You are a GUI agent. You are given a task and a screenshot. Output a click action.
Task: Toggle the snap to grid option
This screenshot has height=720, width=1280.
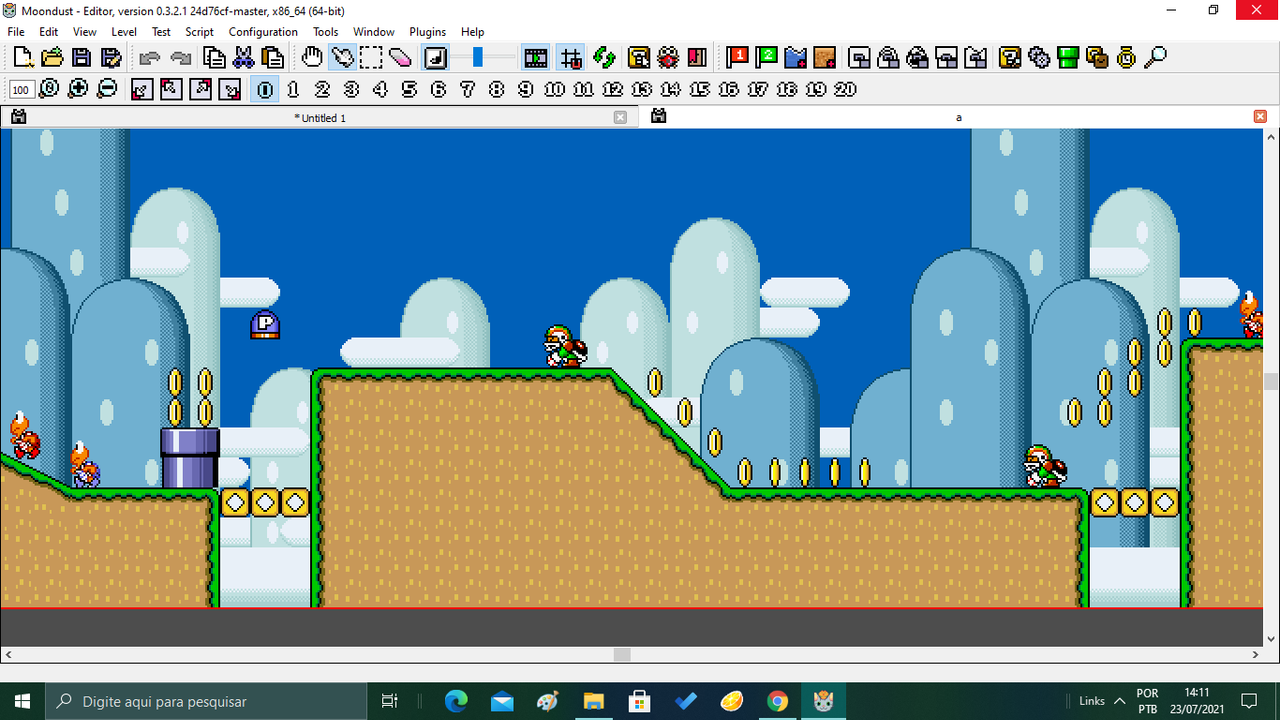[571, 57]
